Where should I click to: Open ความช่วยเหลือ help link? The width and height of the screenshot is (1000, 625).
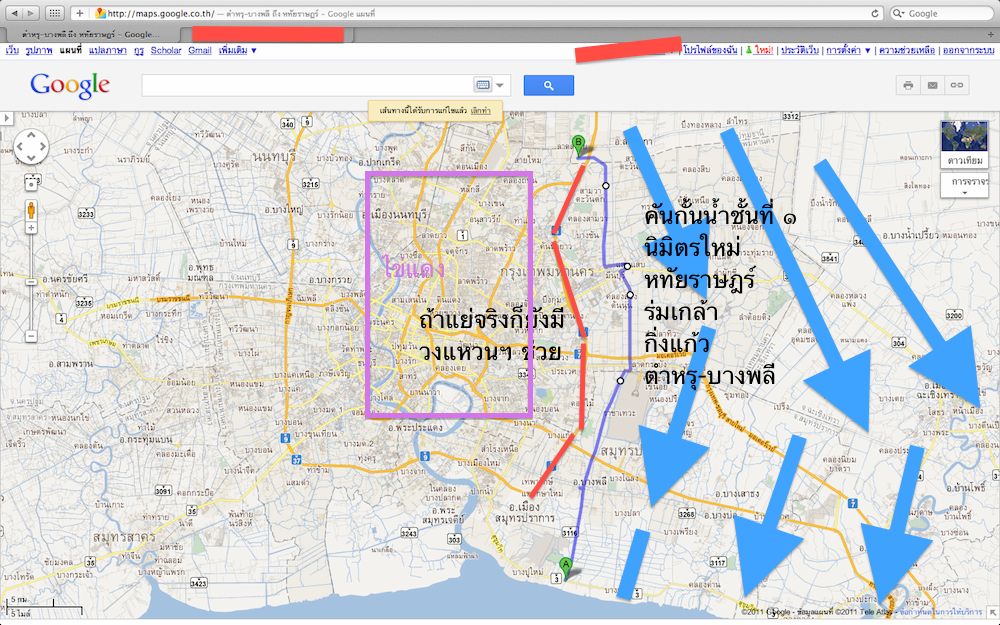pyautogui.click(x=907, y=50)
